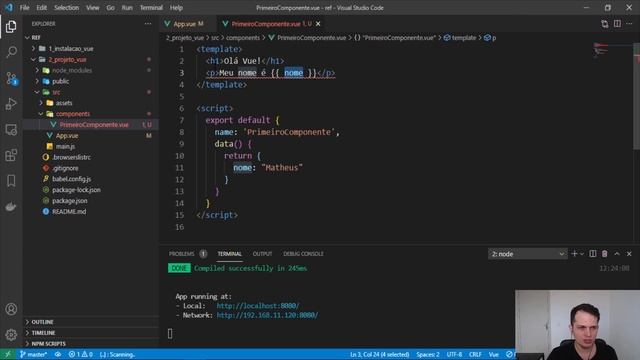Click the Open Changes icon in editor toolbar
The width and height of the screenshot is (640, 360).
(x=604, y=24)
